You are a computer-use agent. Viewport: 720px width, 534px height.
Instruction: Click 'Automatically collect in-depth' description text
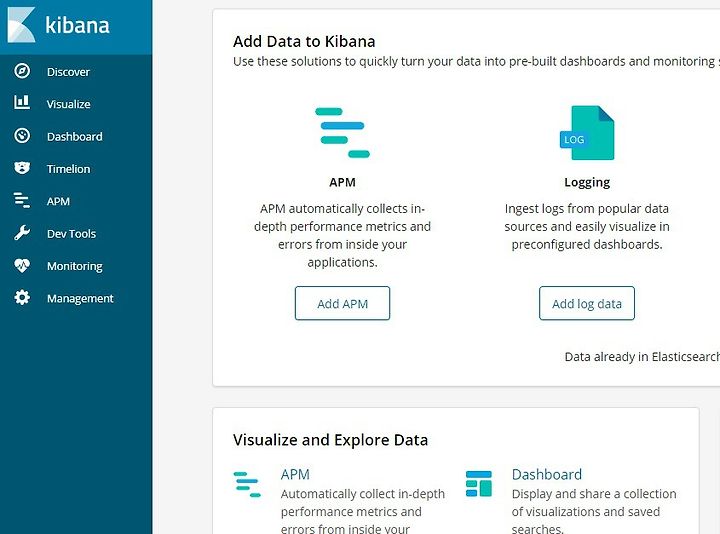pos(363,512)
